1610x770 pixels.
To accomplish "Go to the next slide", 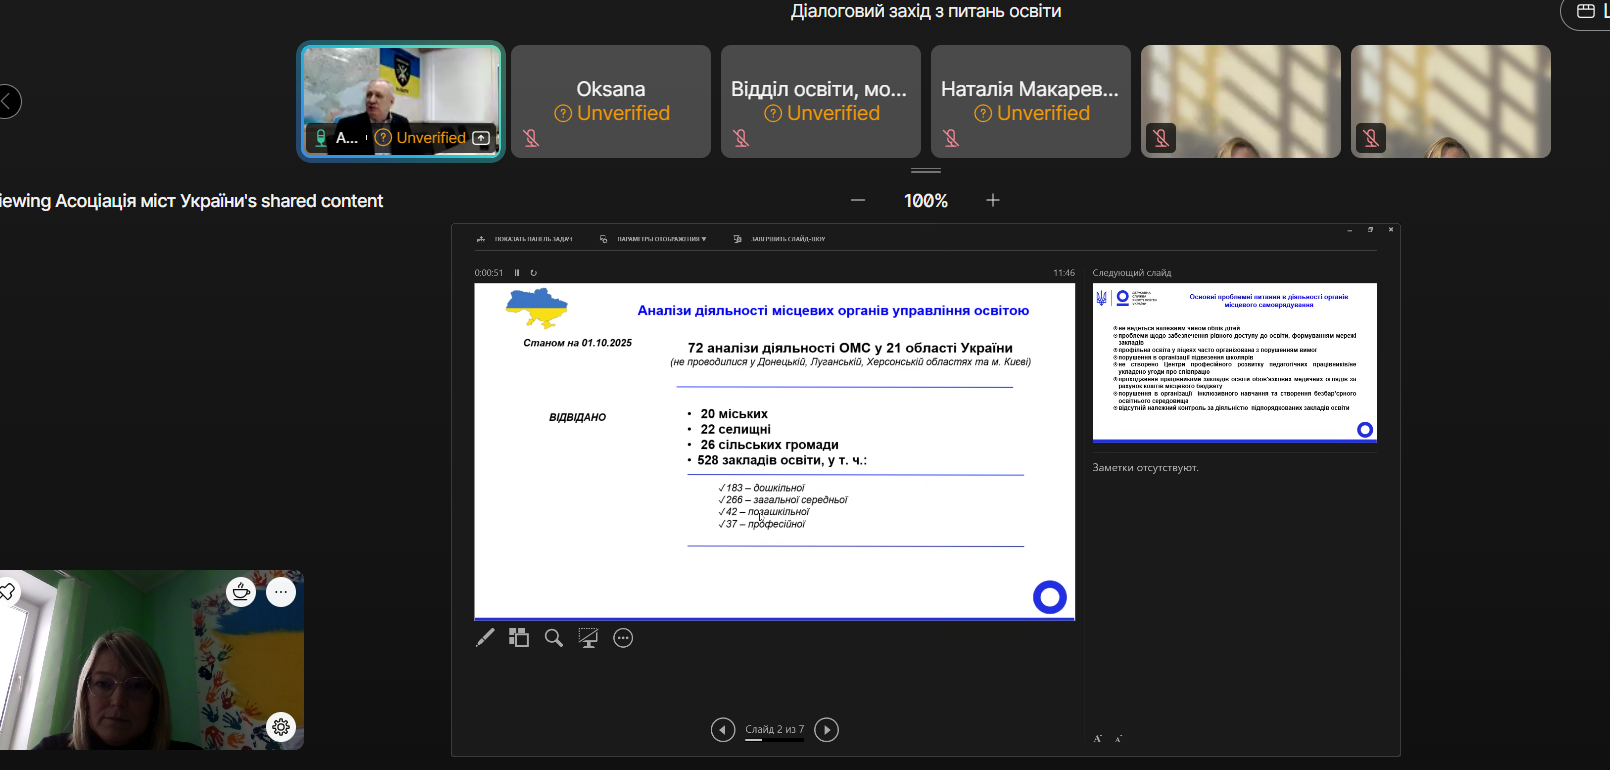I will (x=826, y=730).
